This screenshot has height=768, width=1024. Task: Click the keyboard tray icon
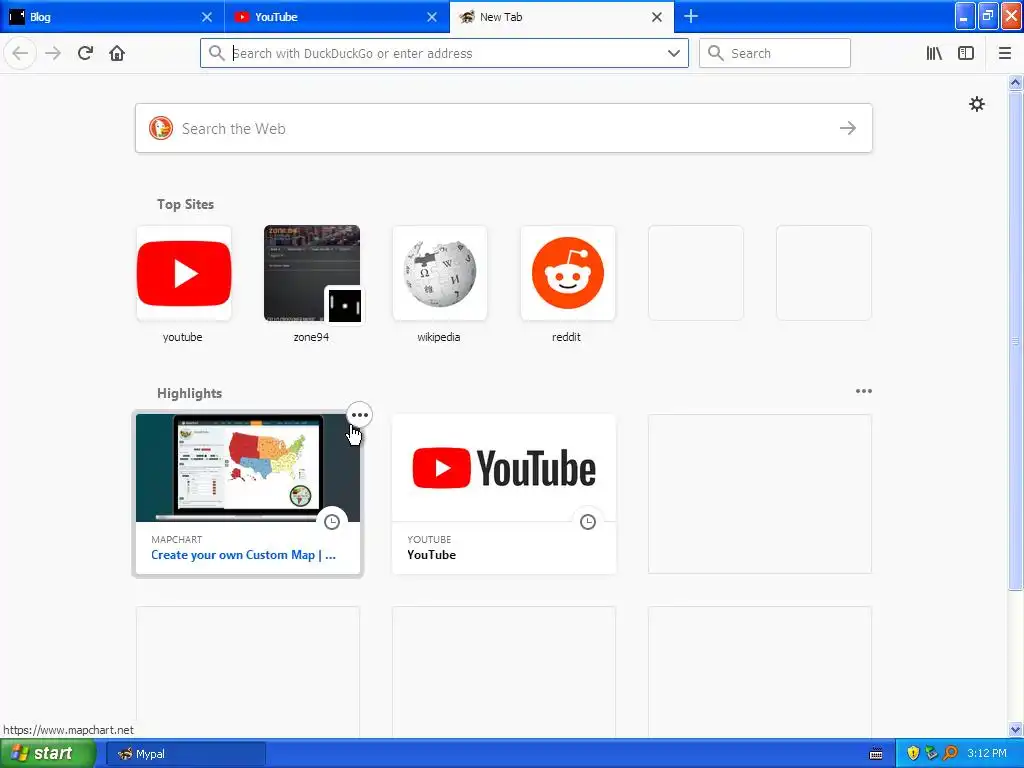coord(876,754)
